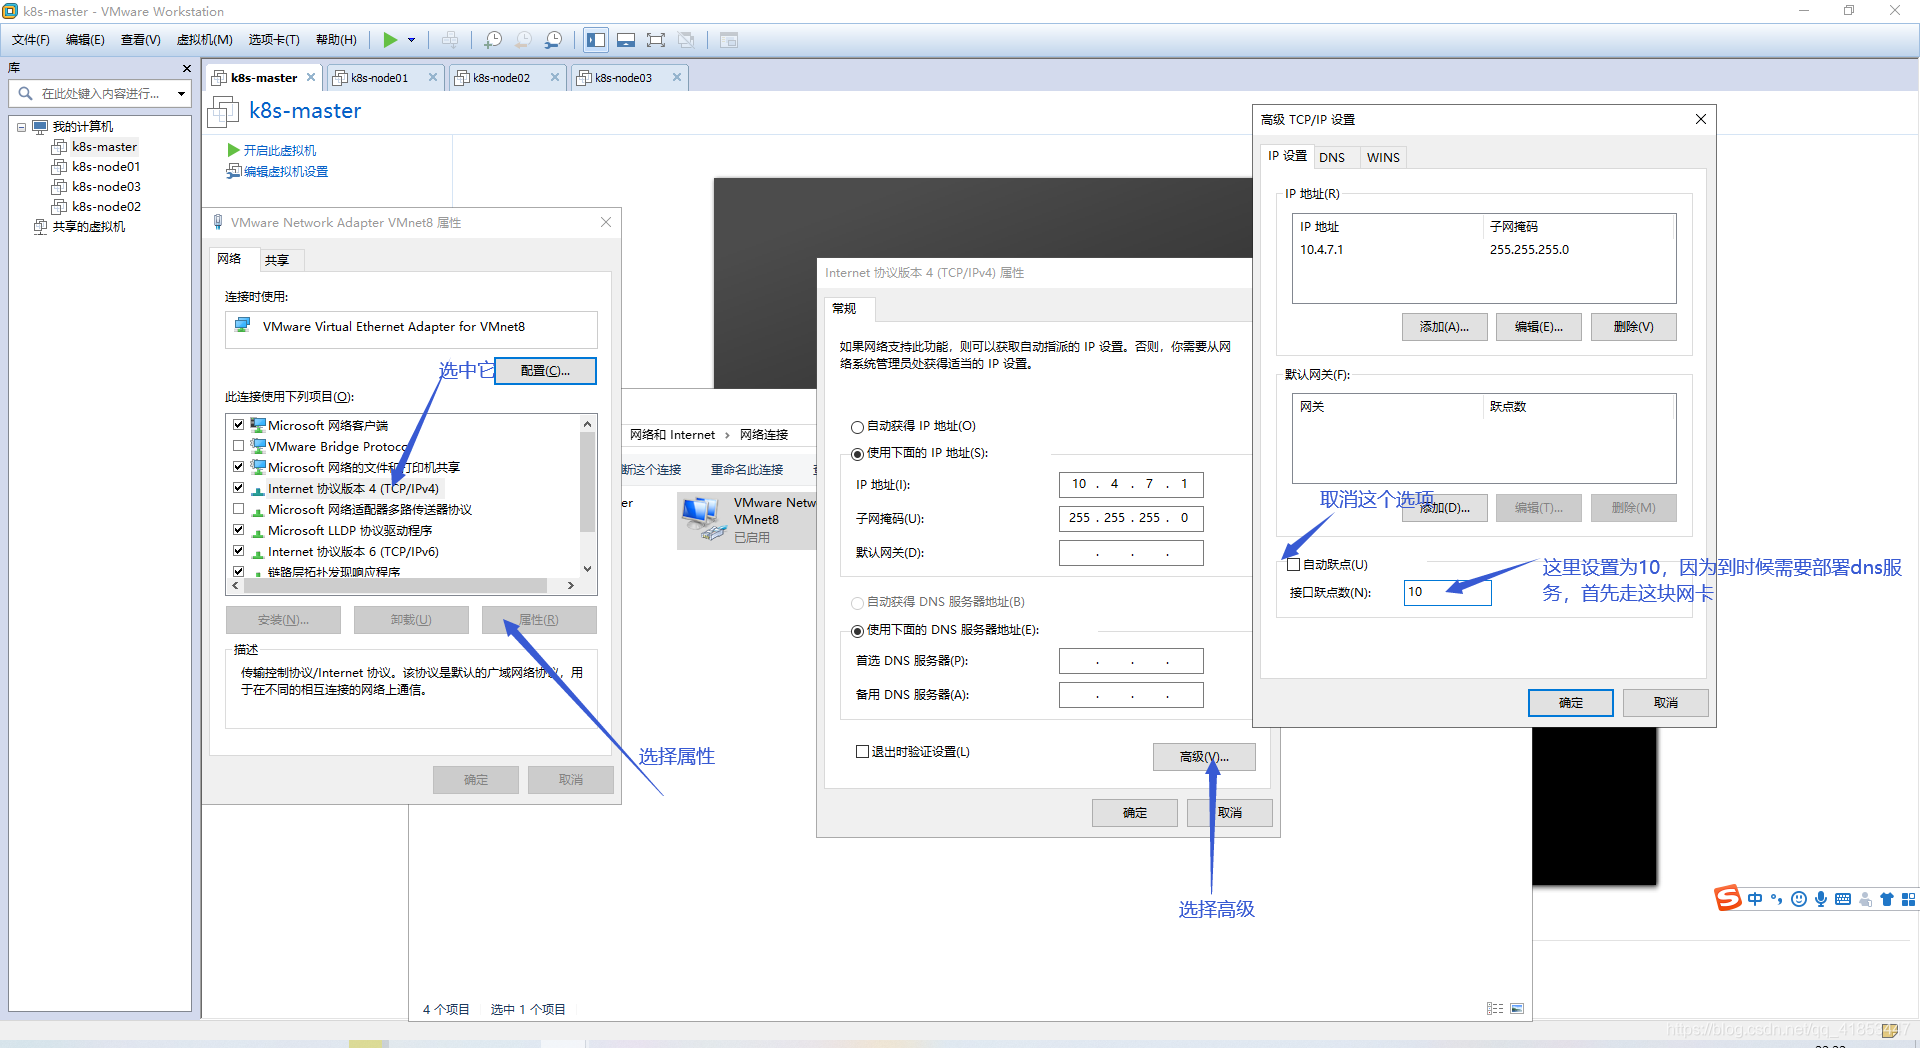Select k8s-node01 in the library tree
Screen dimensions: 1920x1048
point(106,167)
